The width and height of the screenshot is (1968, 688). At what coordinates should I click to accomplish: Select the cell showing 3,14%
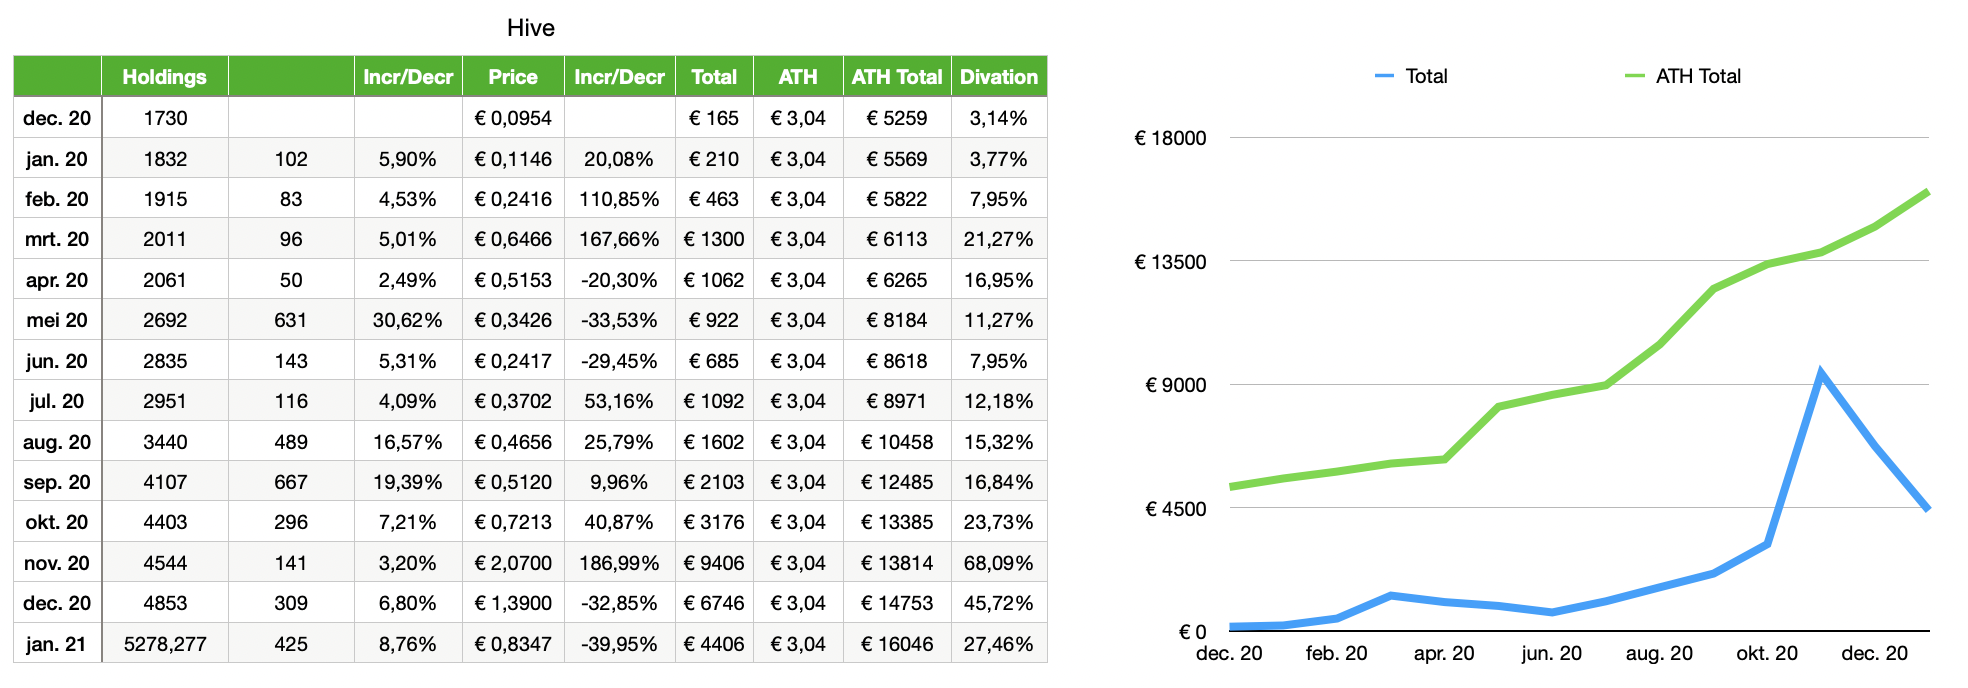point(999,118)
